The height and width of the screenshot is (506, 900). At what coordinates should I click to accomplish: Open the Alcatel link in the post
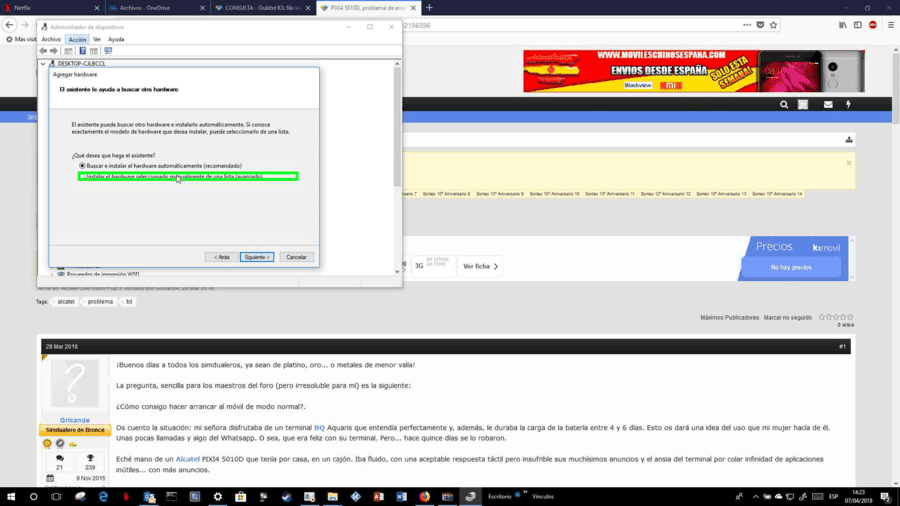coord(187,459)
